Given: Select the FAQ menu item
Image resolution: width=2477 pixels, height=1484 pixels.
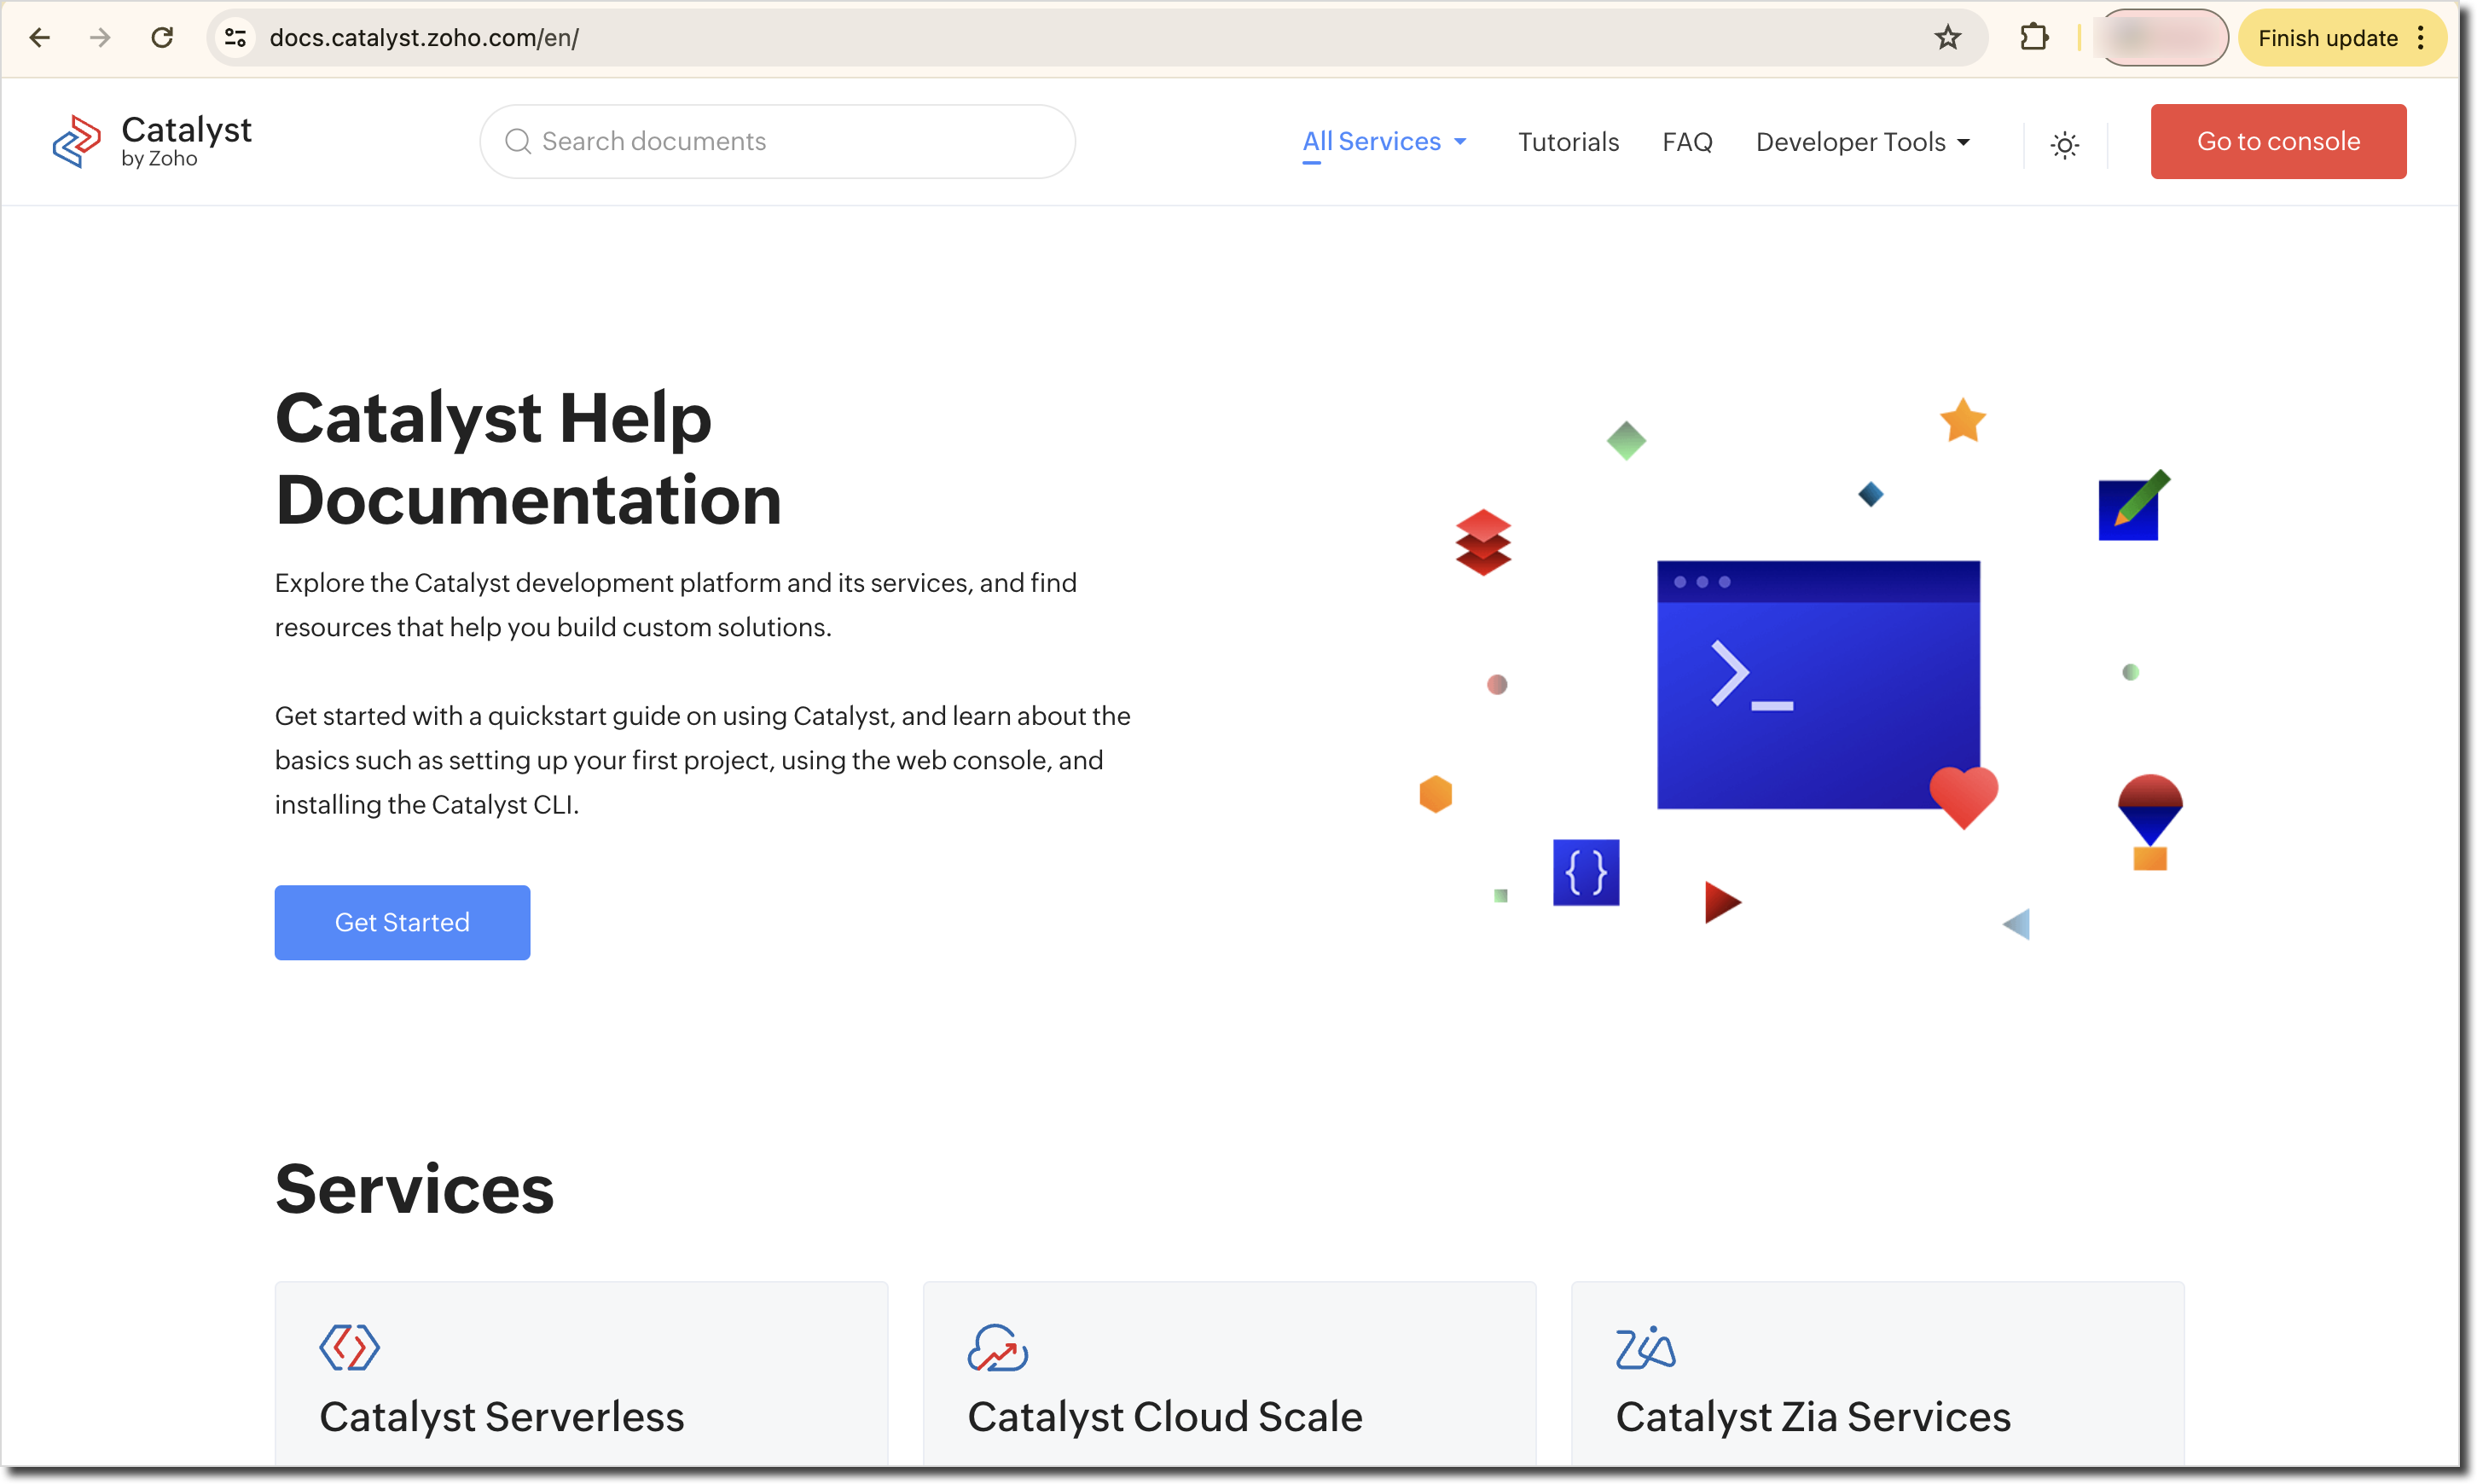Looking at the screenshot, I should (x=1687, y=142).
